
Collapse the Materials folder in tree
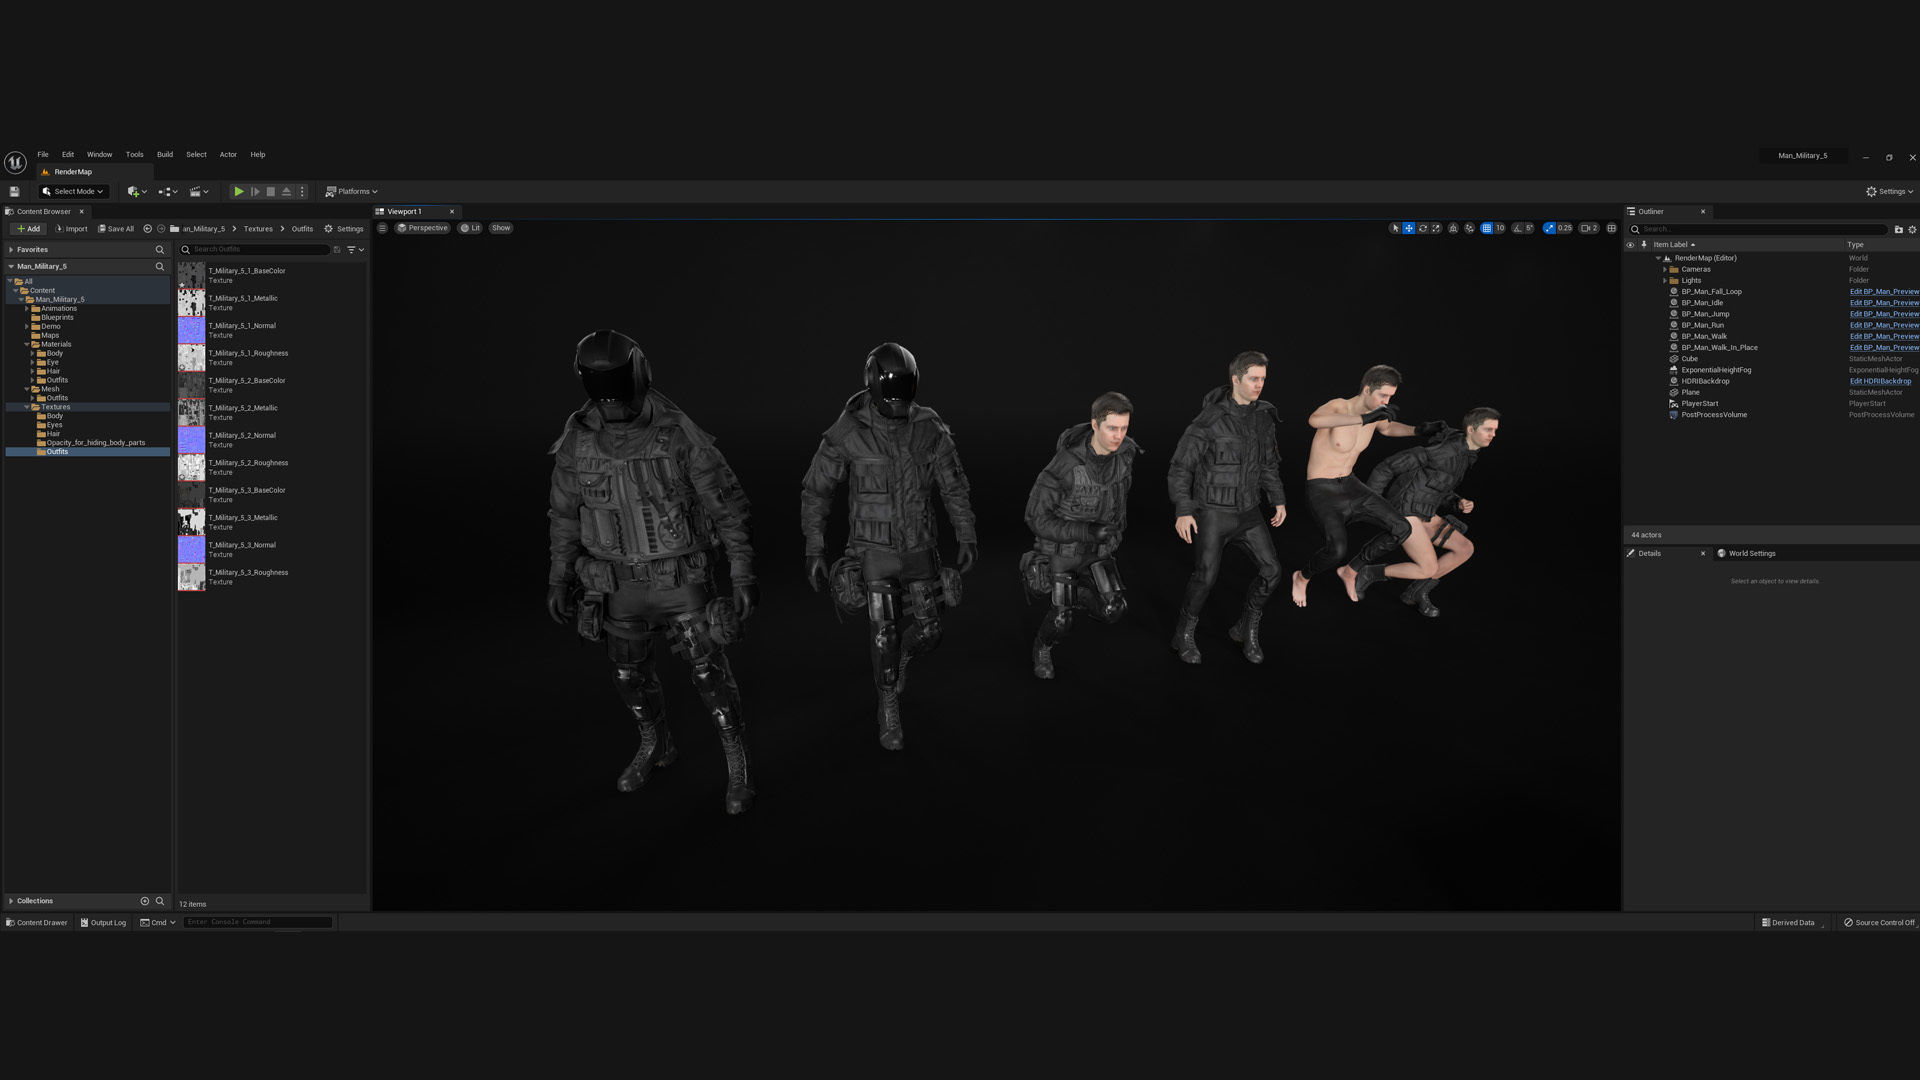coord(27,344)
